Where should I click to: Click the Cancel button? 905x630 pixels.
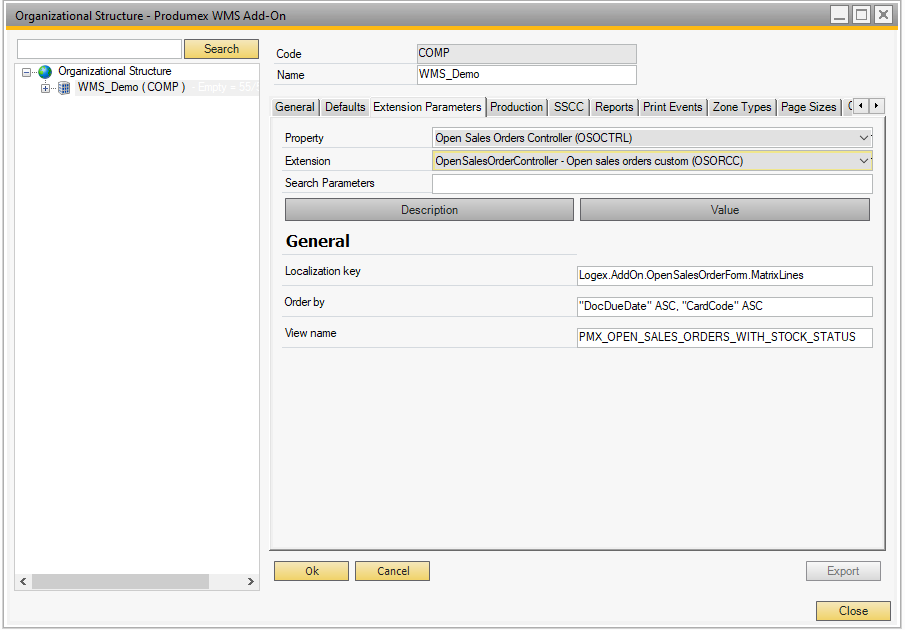(393, 571)
